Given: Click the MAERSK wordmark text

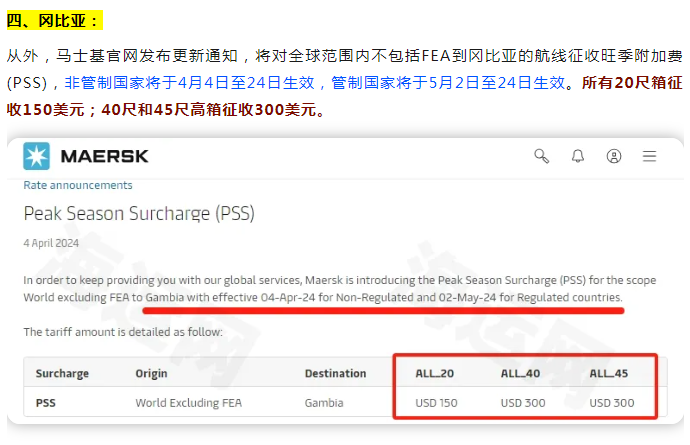Looking at the screenshot, I should tap(105, 156).
